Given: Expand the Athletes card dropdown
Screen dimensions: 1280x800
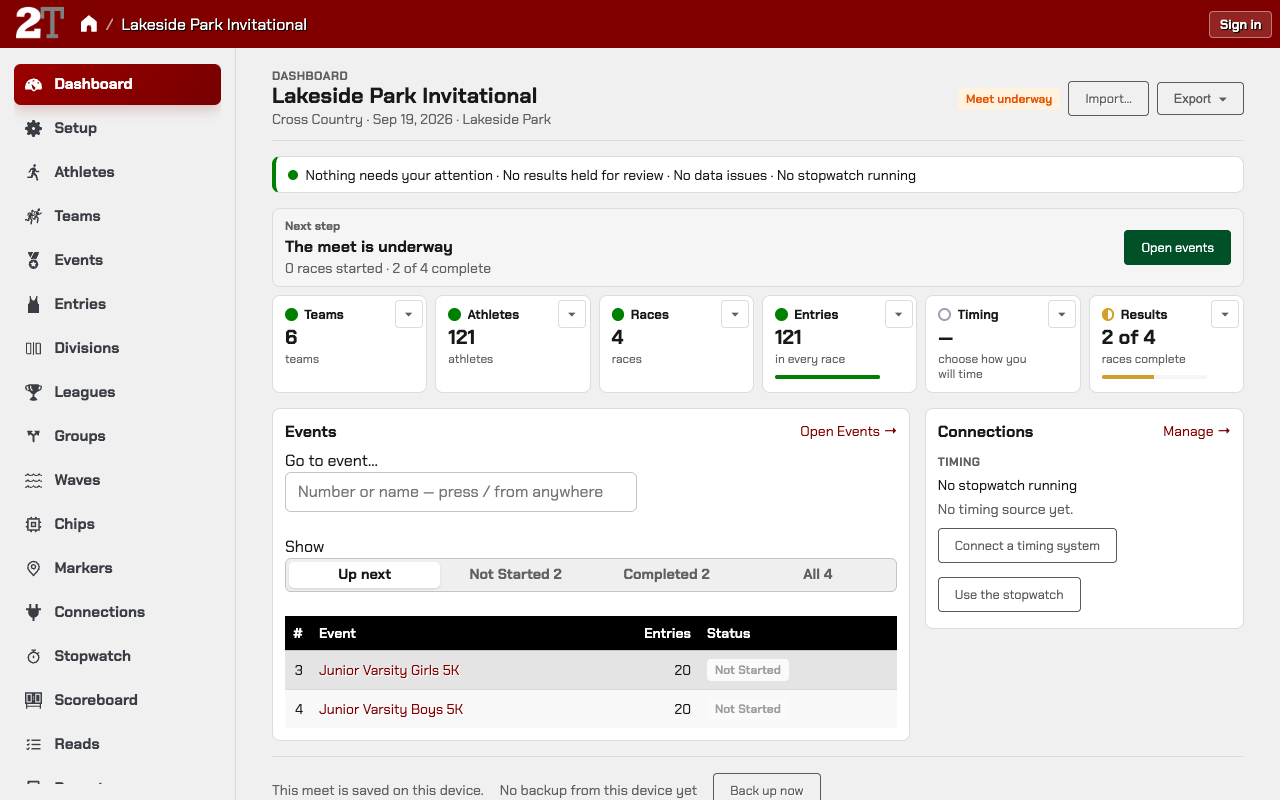Looking at the screenshot, I should tap(571, 314).
